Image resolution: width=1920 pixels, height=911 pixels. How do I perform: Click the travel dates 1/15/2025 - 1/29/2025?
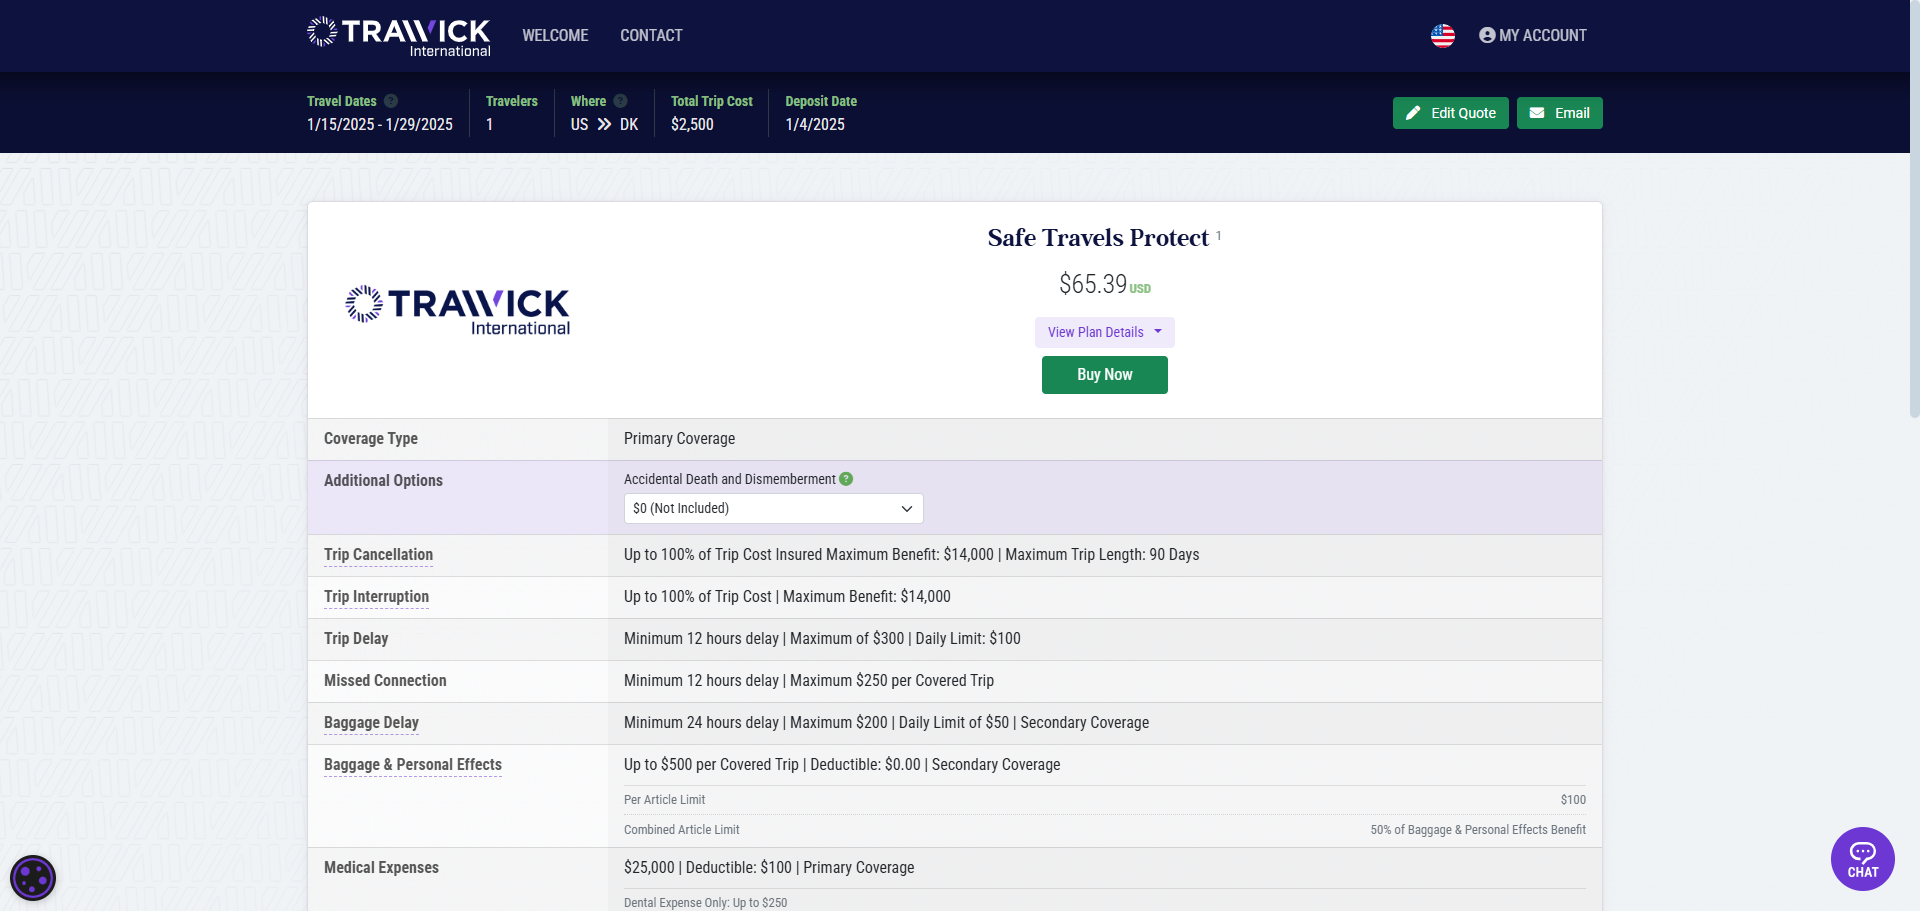tap(380, 125)
